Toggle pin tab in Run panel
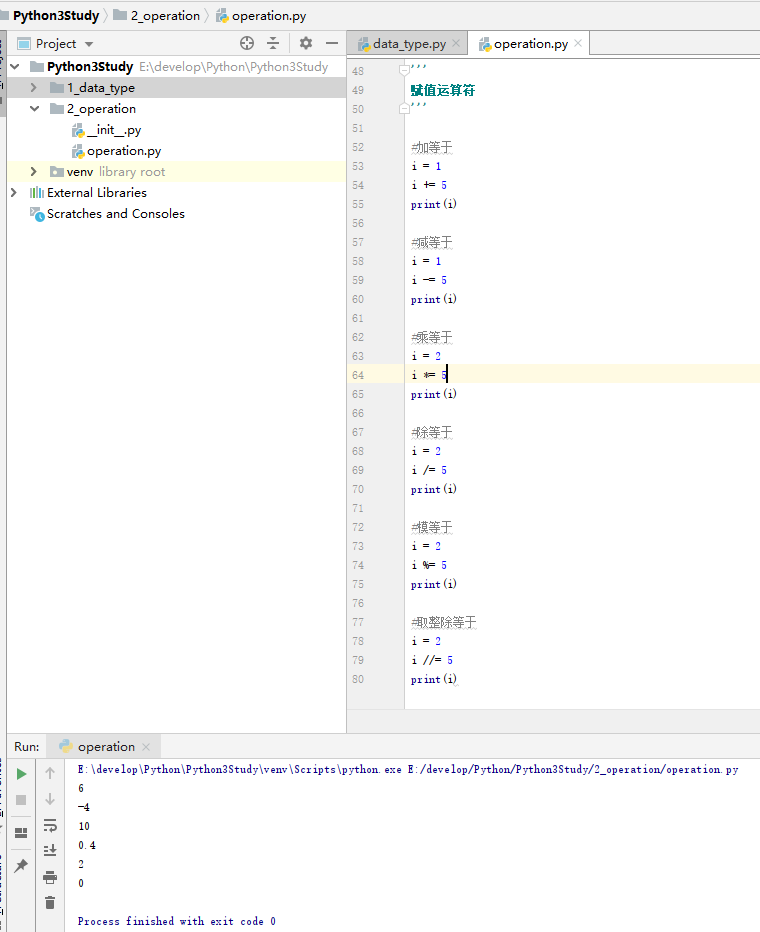The height and width of the screenshot is (932, 760). pos(21,866)
